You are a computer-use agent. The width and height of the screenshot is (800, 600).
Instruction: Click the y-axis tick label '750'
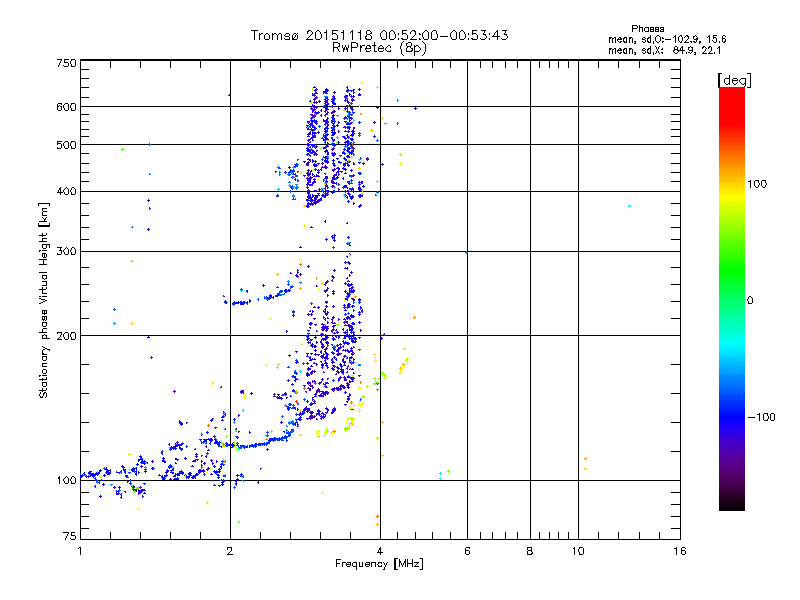[x=67, y=63]
